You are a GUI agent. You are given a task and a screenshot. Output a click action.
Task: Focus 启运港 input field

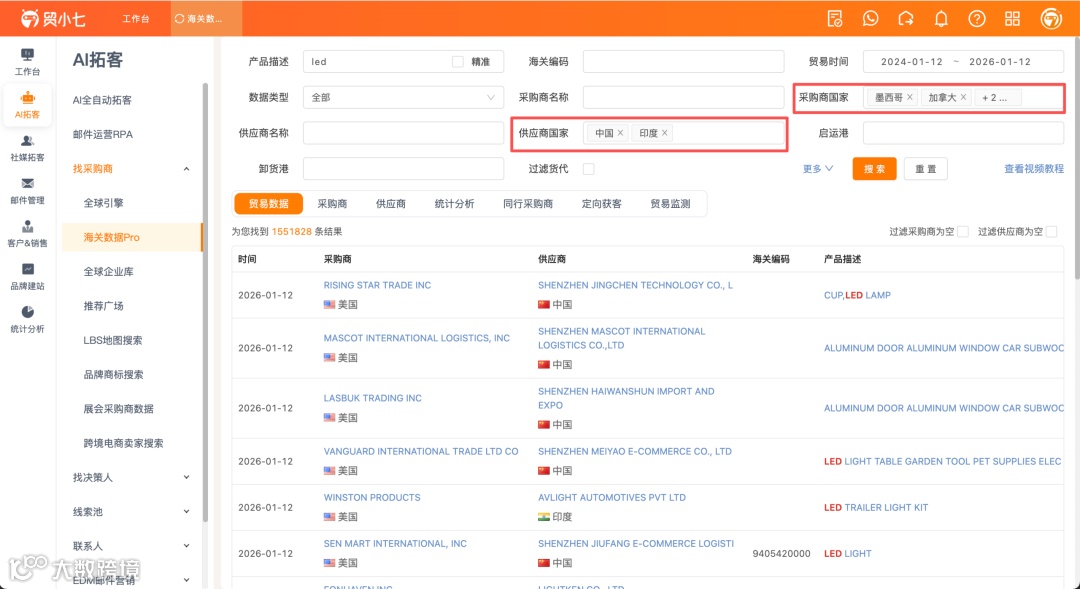click(963, 133)
